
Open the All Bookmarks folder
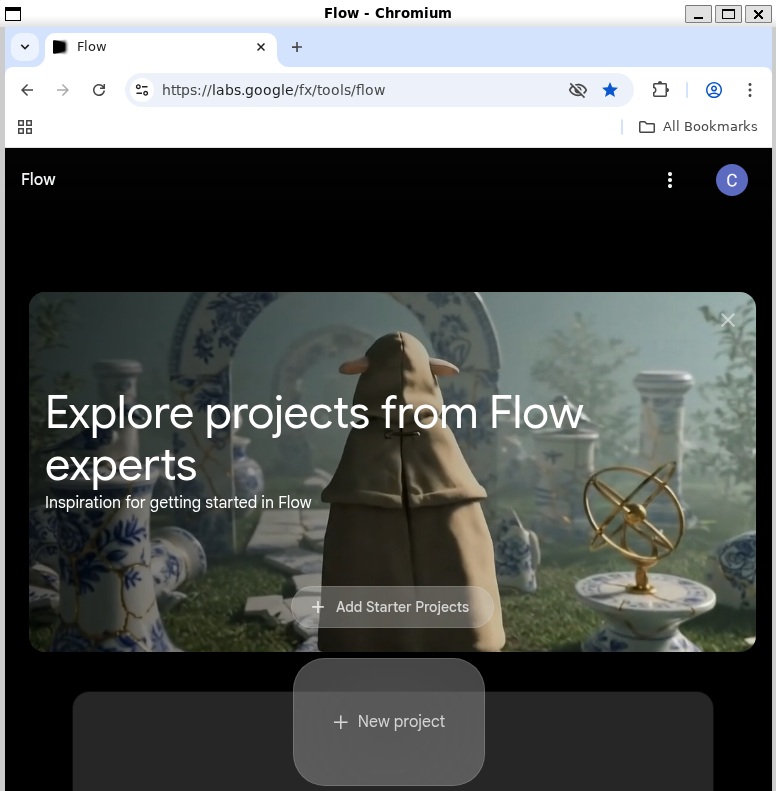tap(698, 127)
